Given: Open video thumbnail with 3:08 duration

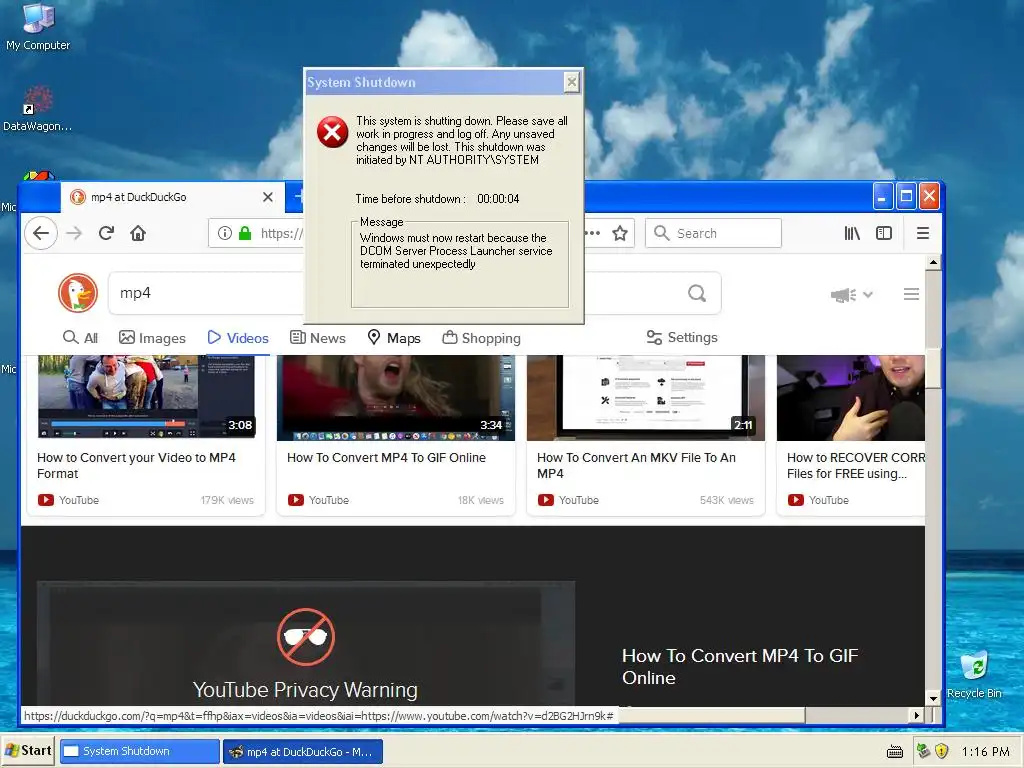Looking at the screenshot, I should point(146,398).
